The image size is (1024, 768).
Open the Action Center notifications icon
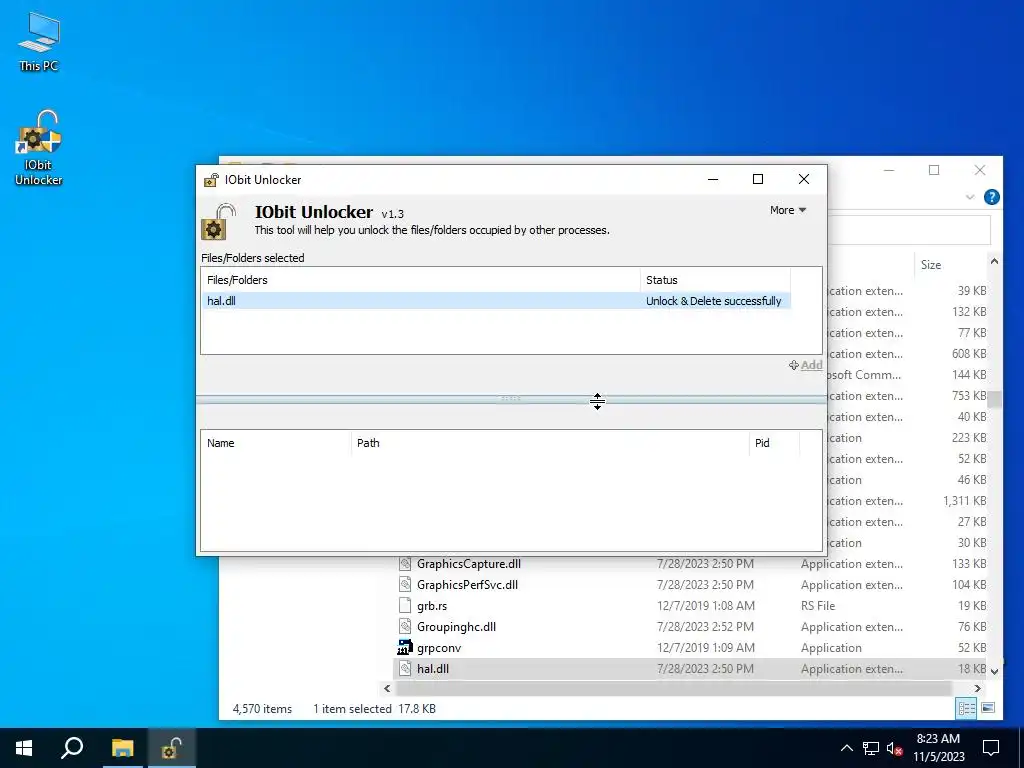(991, 748)
